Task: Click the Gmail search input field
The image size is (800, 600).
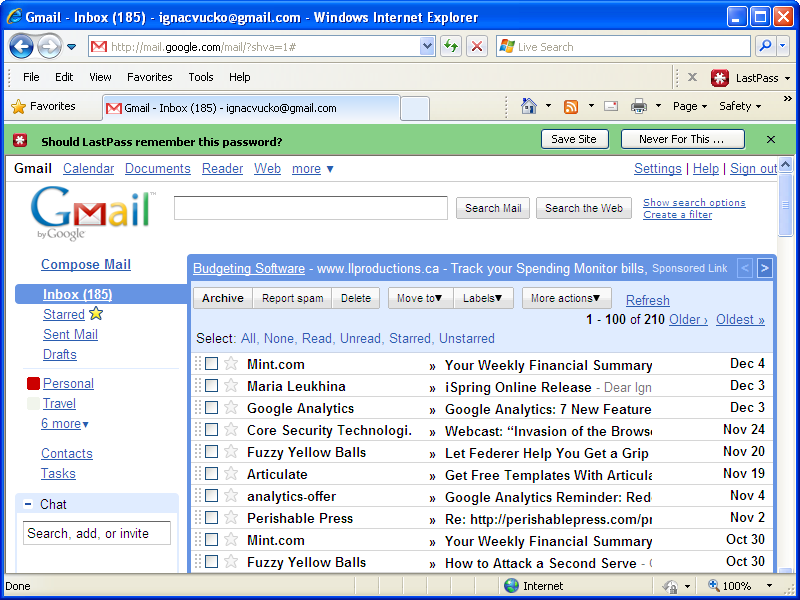Action: pos(311,208)
